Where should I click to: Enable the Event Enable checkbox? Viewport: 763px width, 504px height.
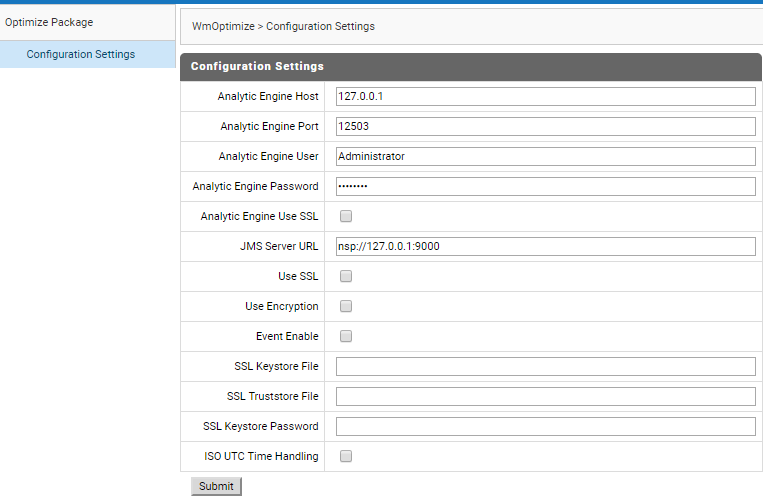click(345, 336)
